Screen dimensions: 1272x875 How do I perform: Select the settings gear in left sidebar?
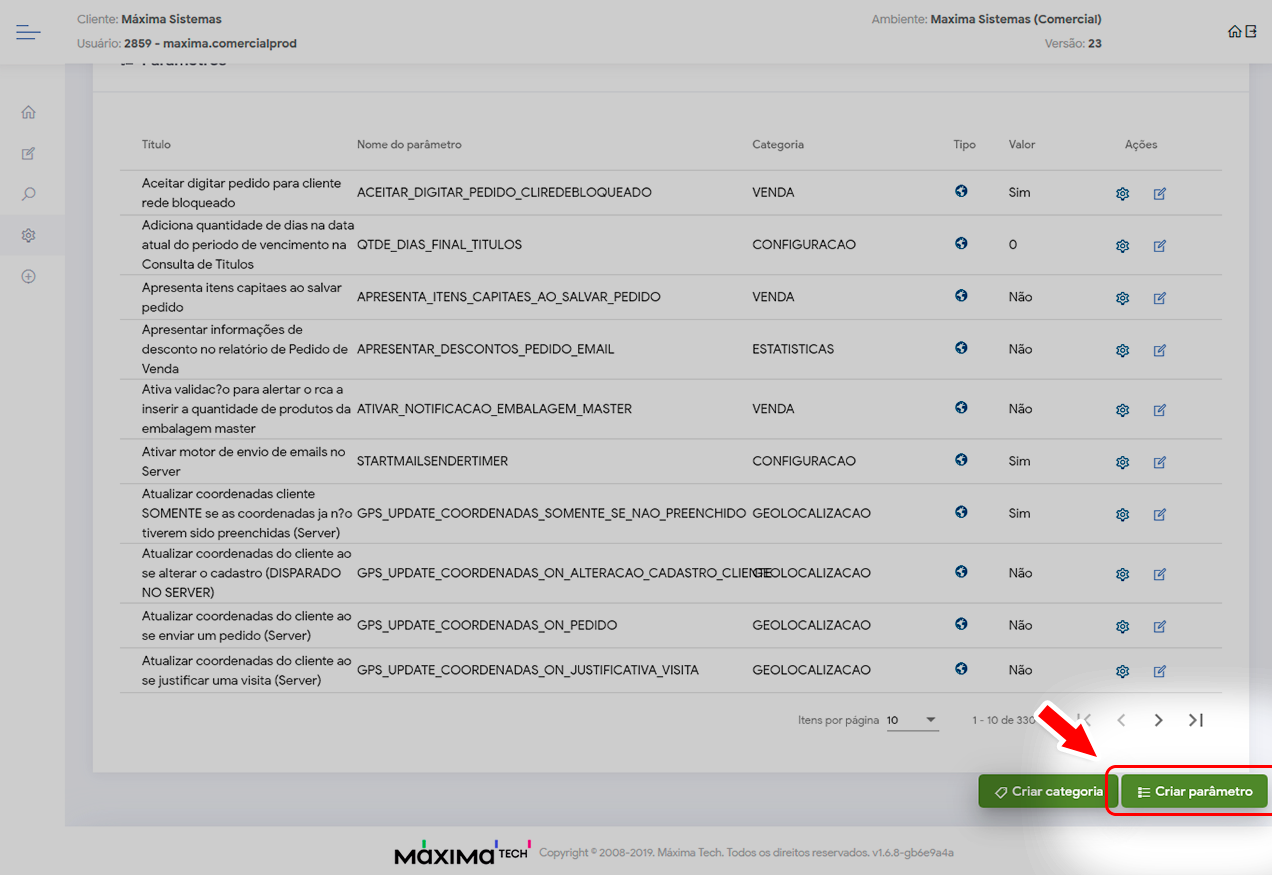point(28,236)
